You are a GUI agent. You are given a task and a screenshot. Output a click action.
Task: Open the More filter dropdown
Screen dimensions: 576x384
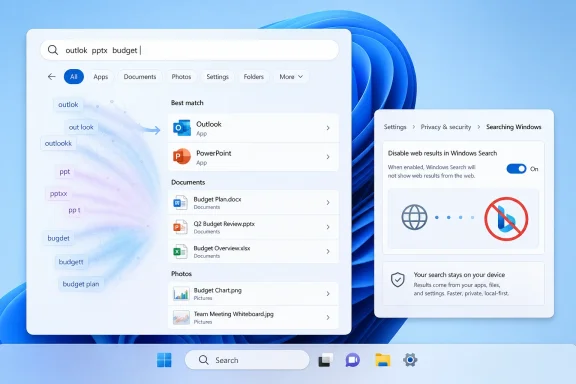click(x=291, y=76)
